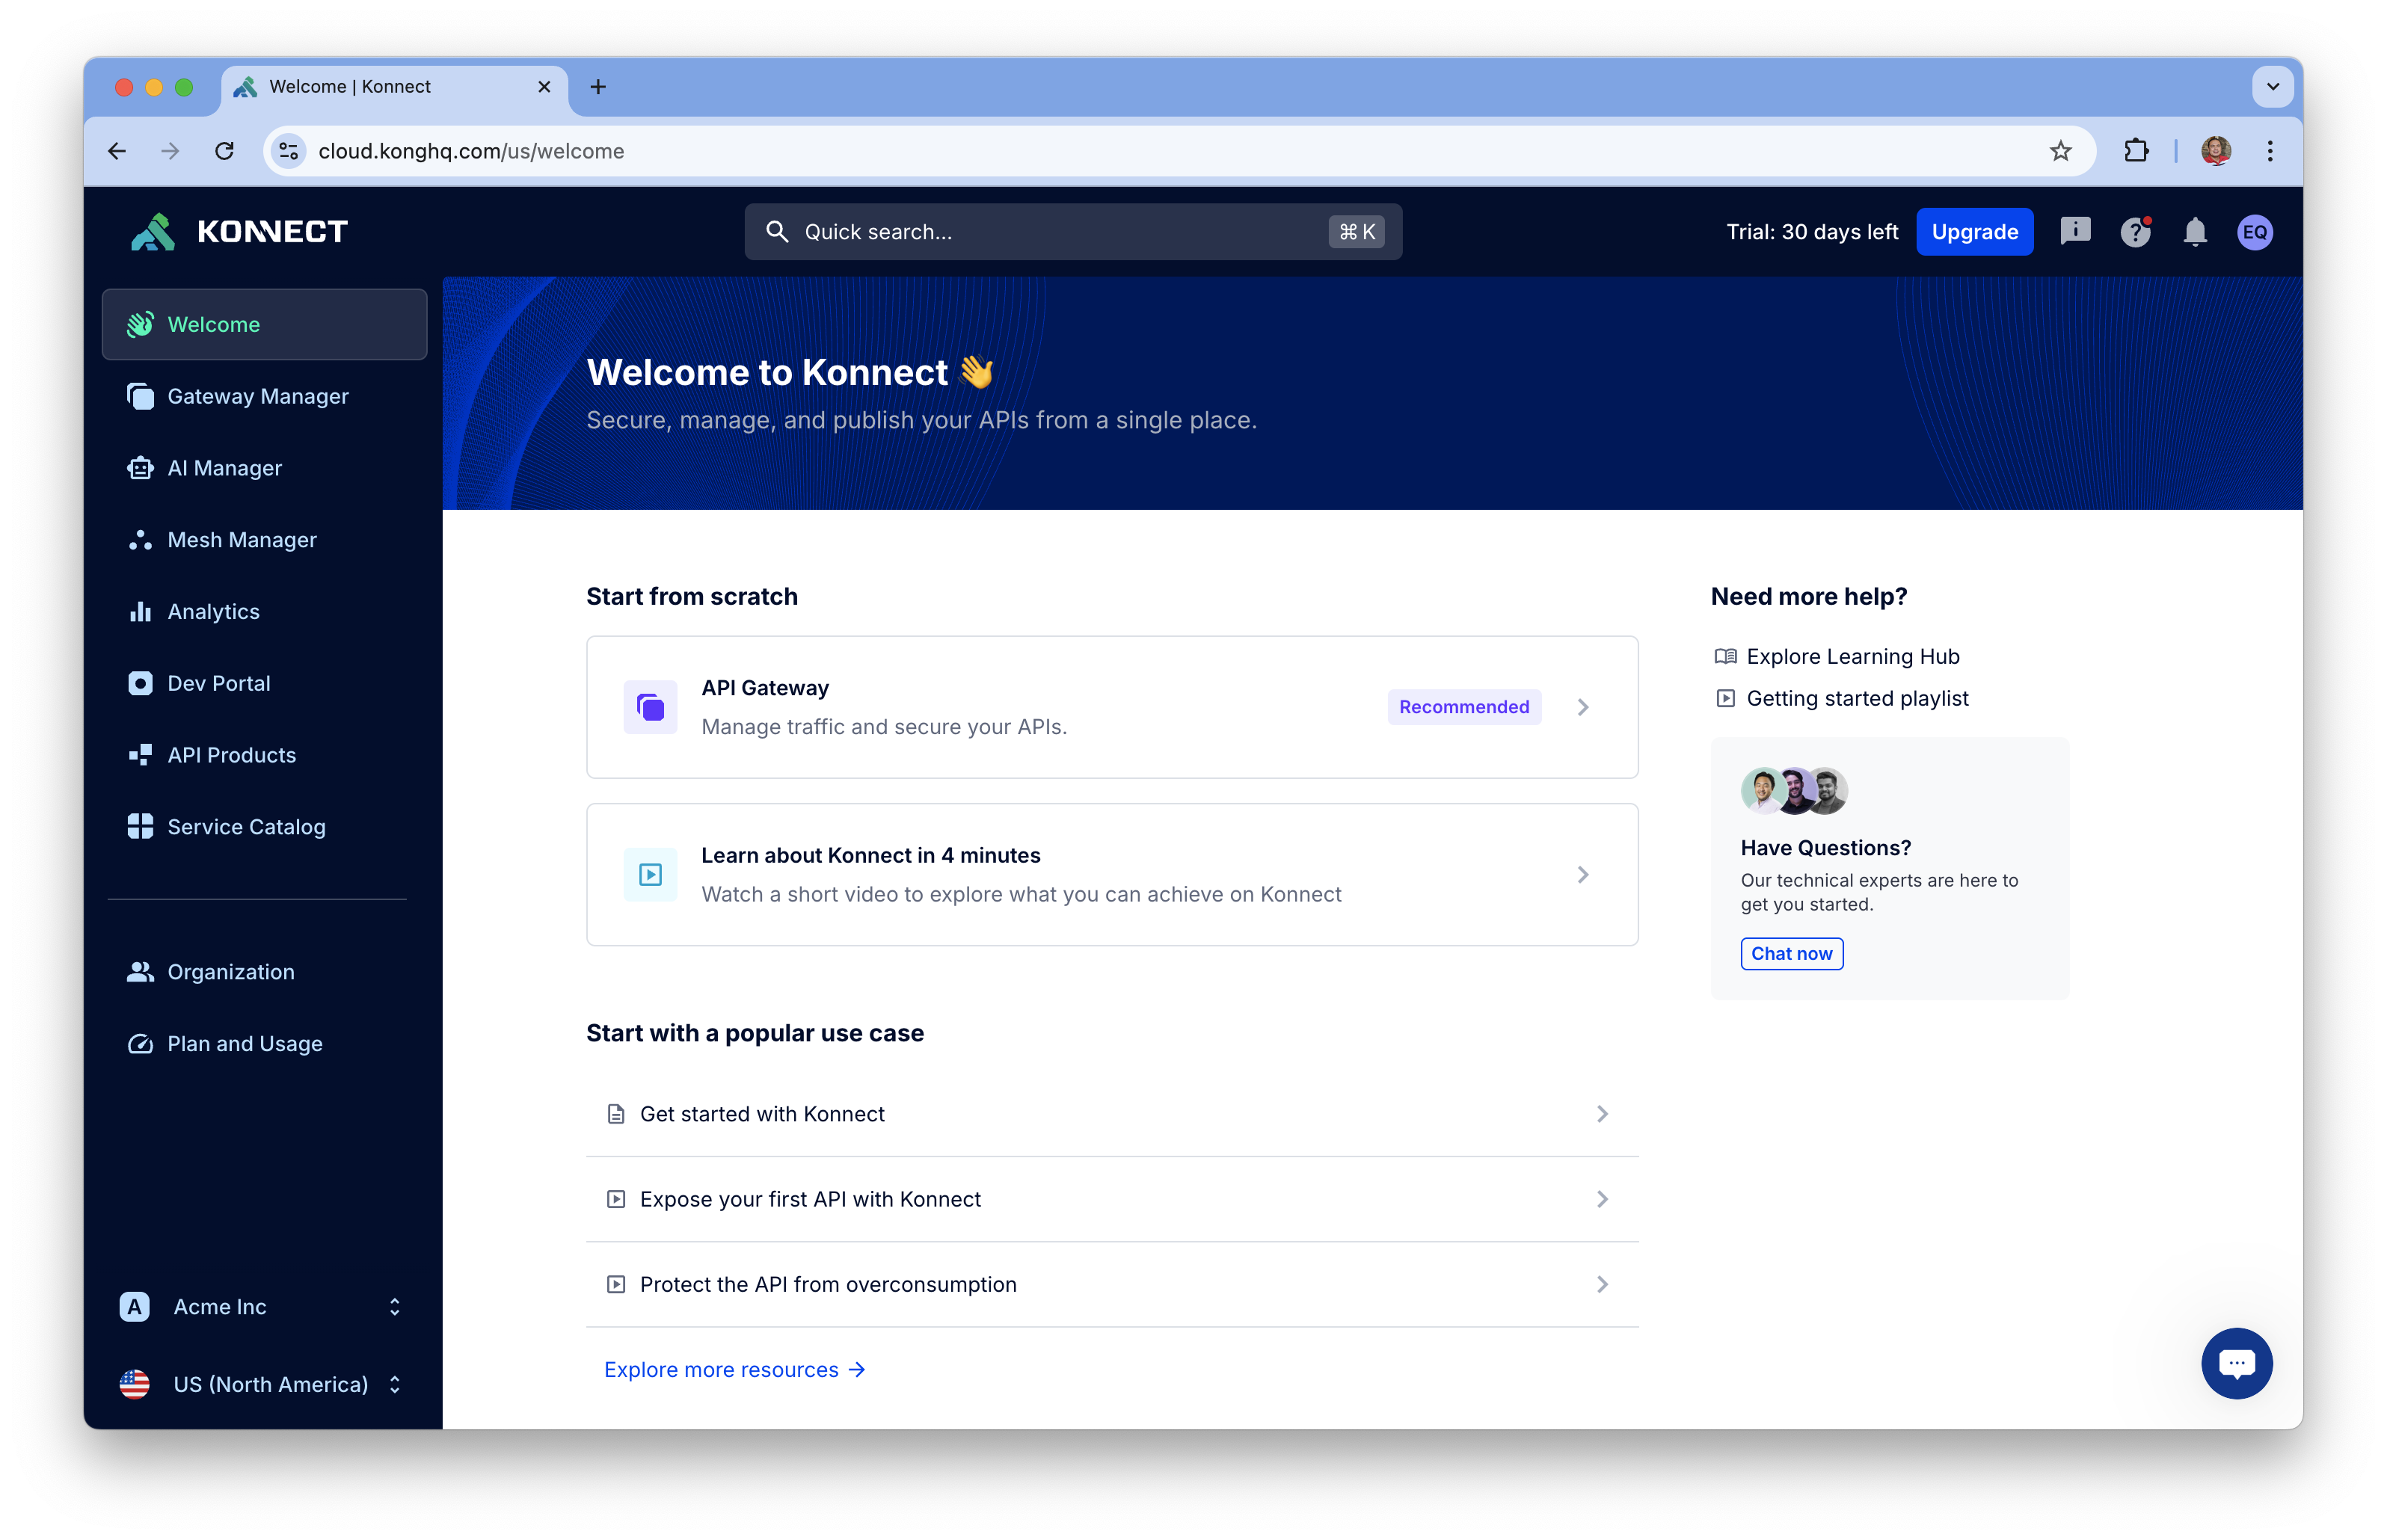The width and height of the screenshot is (2387, 1540).
Task: Open notifications bell
Action: [x=2194, y=232]
